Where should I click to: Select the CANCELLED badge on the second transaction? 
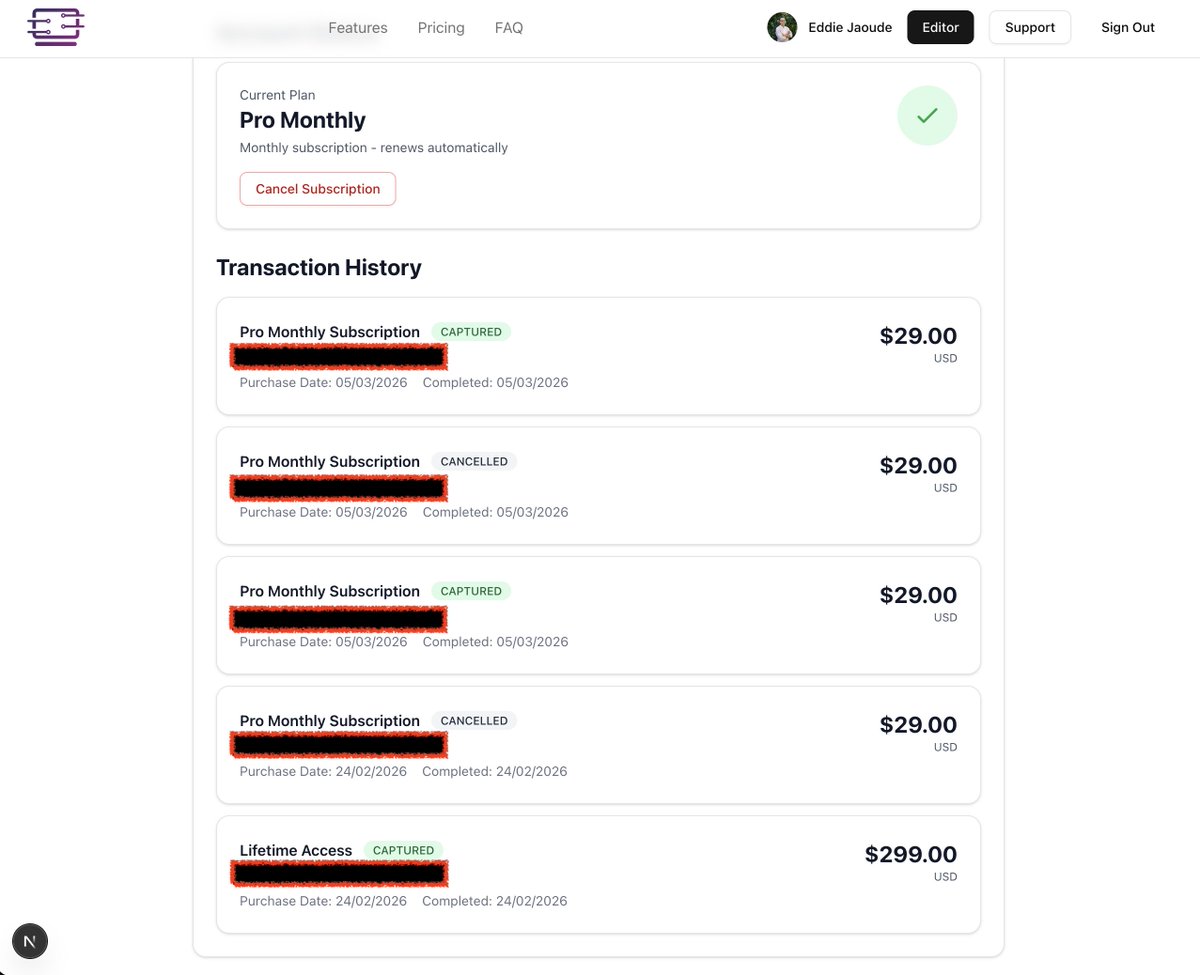click(x=474, y=461)
